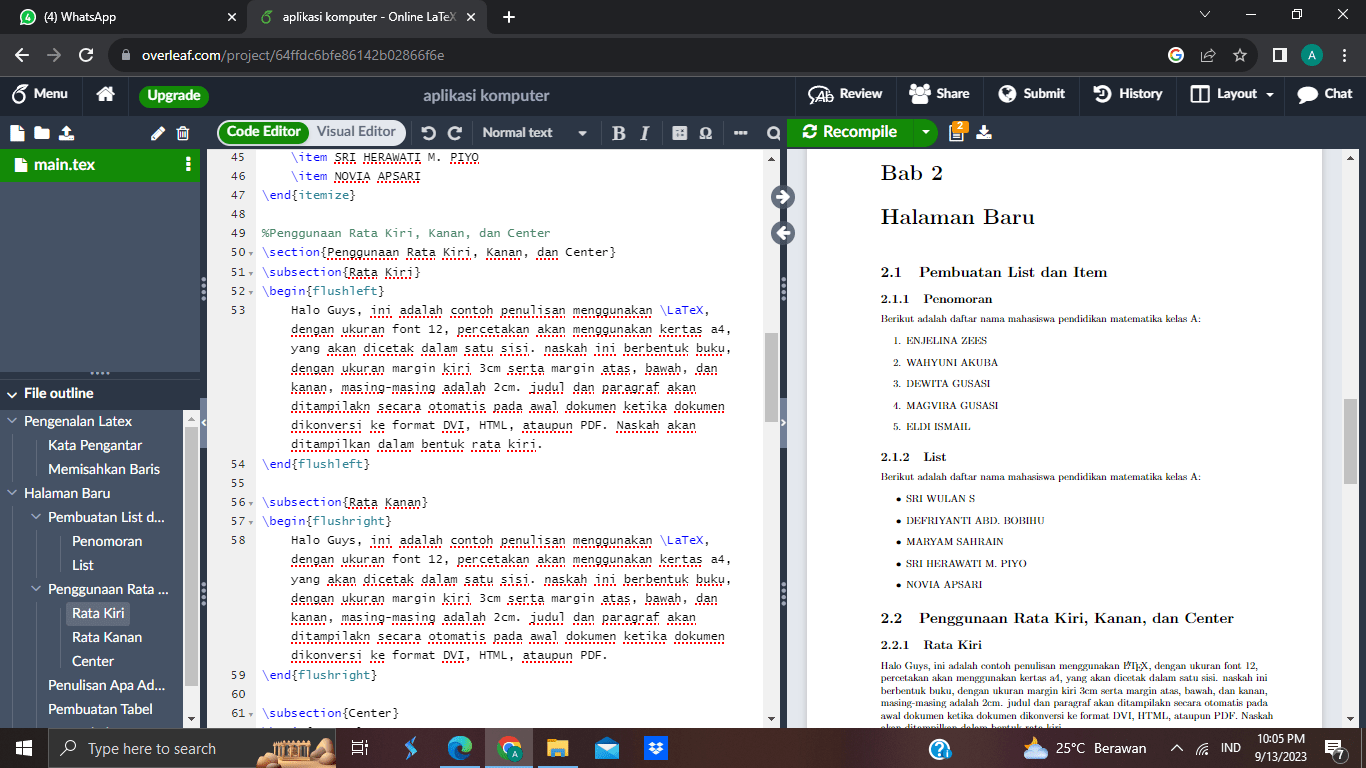1366x768 pixels.
Task: Switch to the WhatsApp browser tab
Action: point(122,17)
